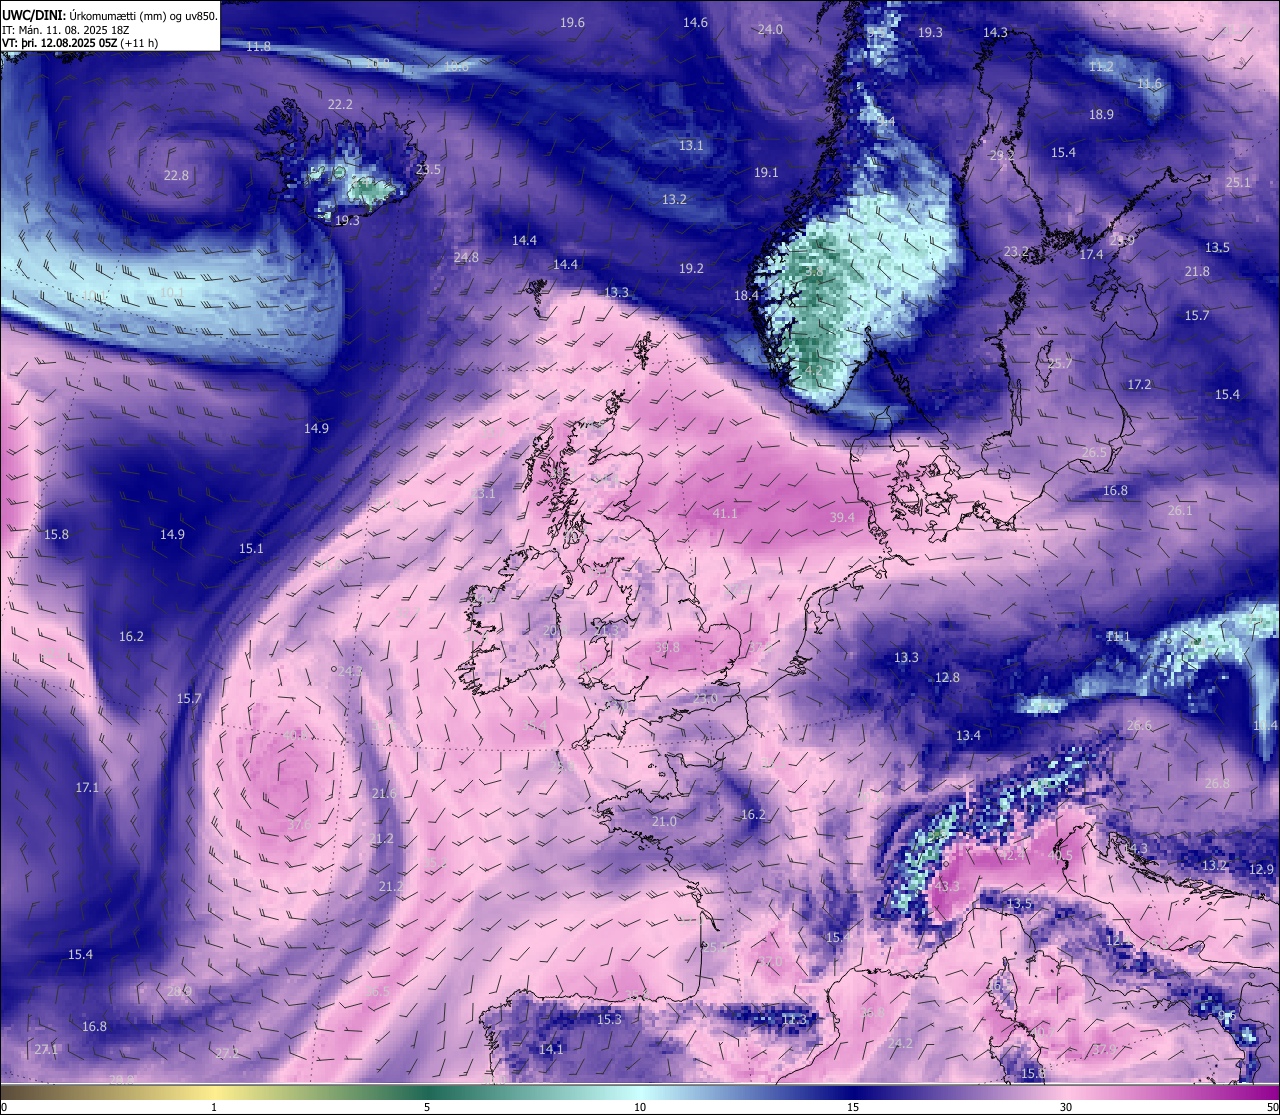Click the map value 18.9
Screen dimensions: 1280x1115
tap(1101, 114)
